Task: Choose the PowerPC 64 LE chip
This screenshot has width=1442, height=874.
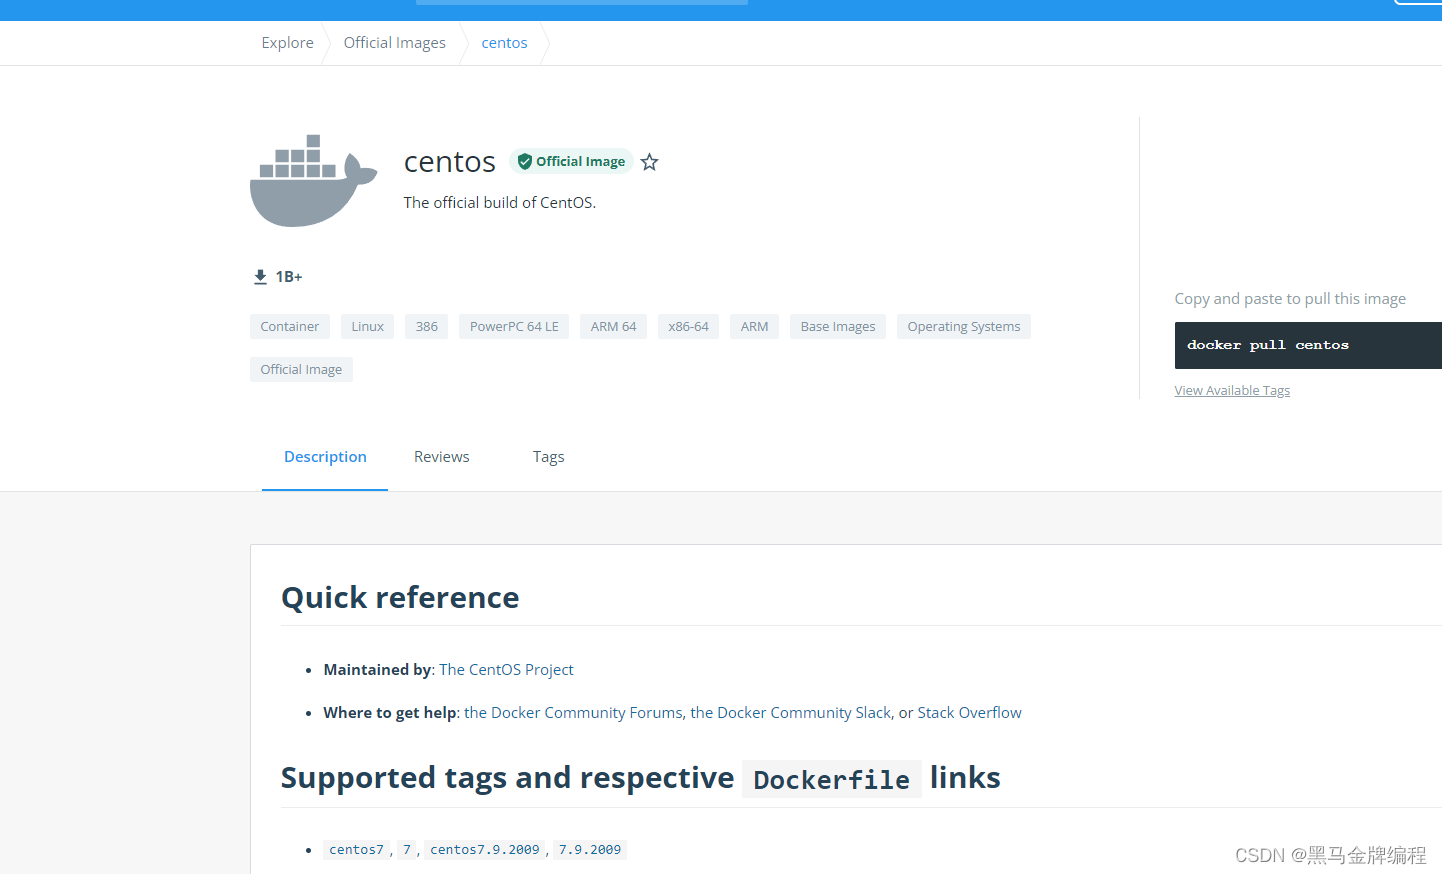Action: click(x=514, y=327)
